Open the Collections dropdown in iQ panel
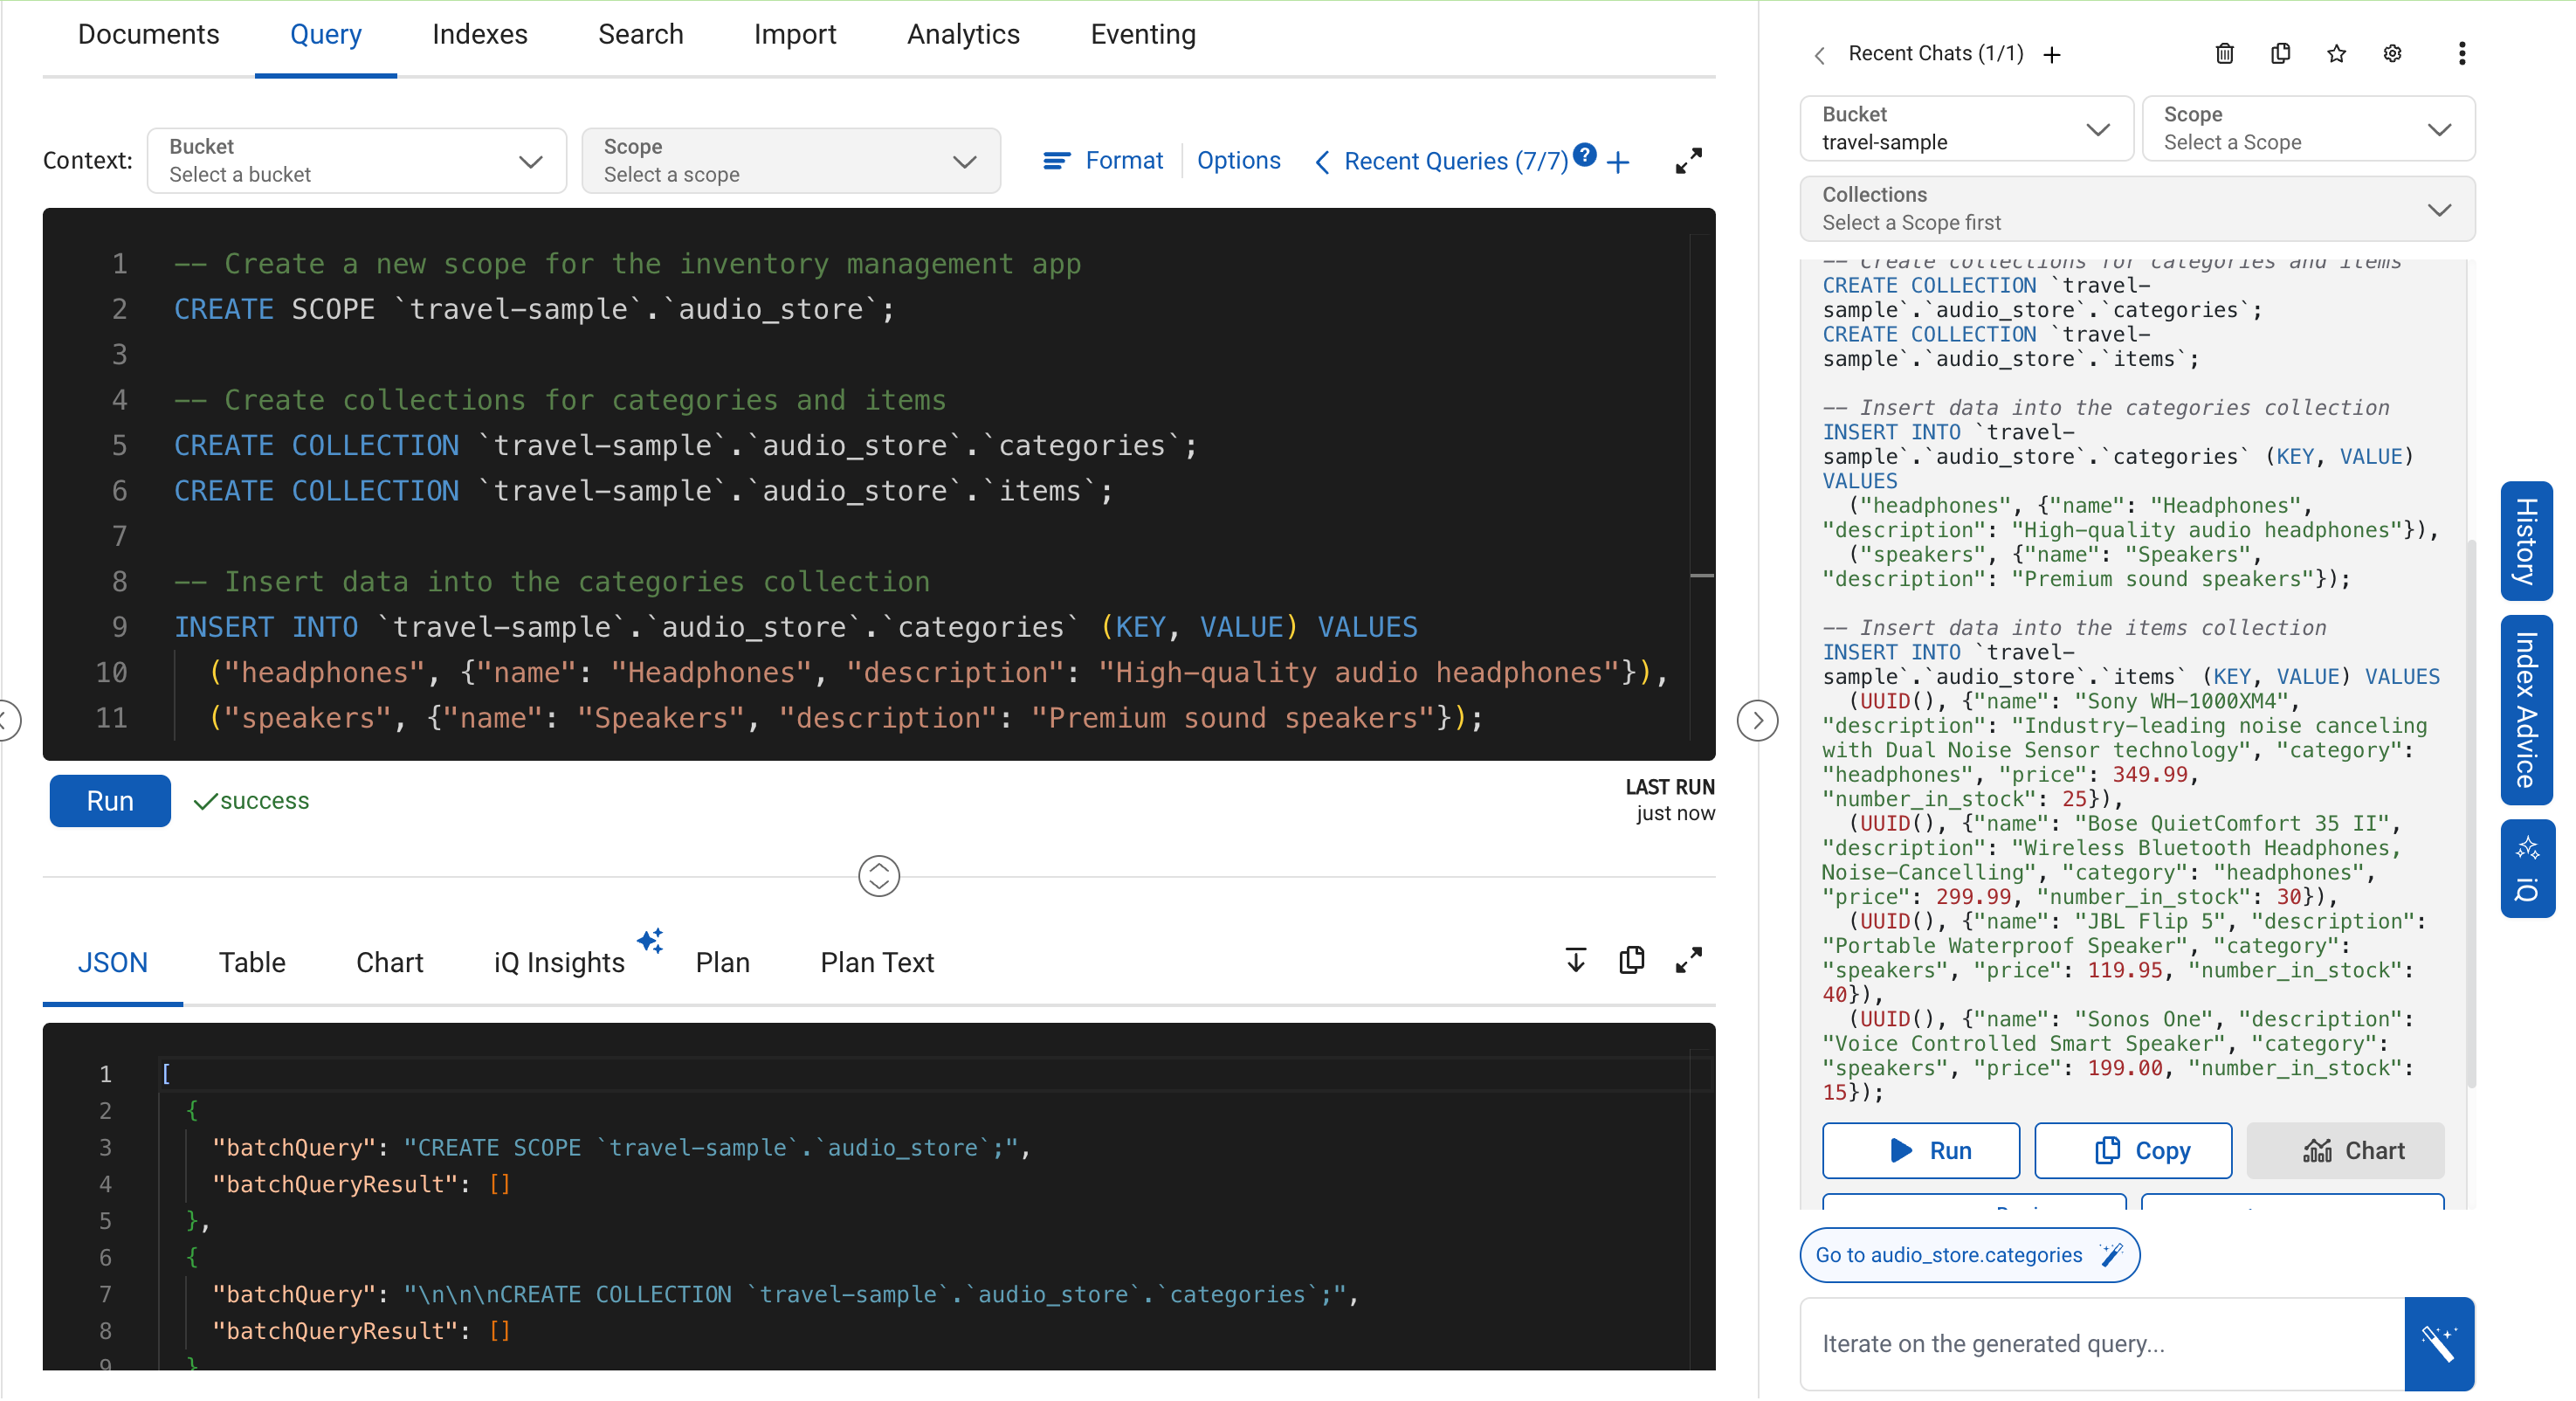The image size is (2576, 1401). click(2137, 208)
